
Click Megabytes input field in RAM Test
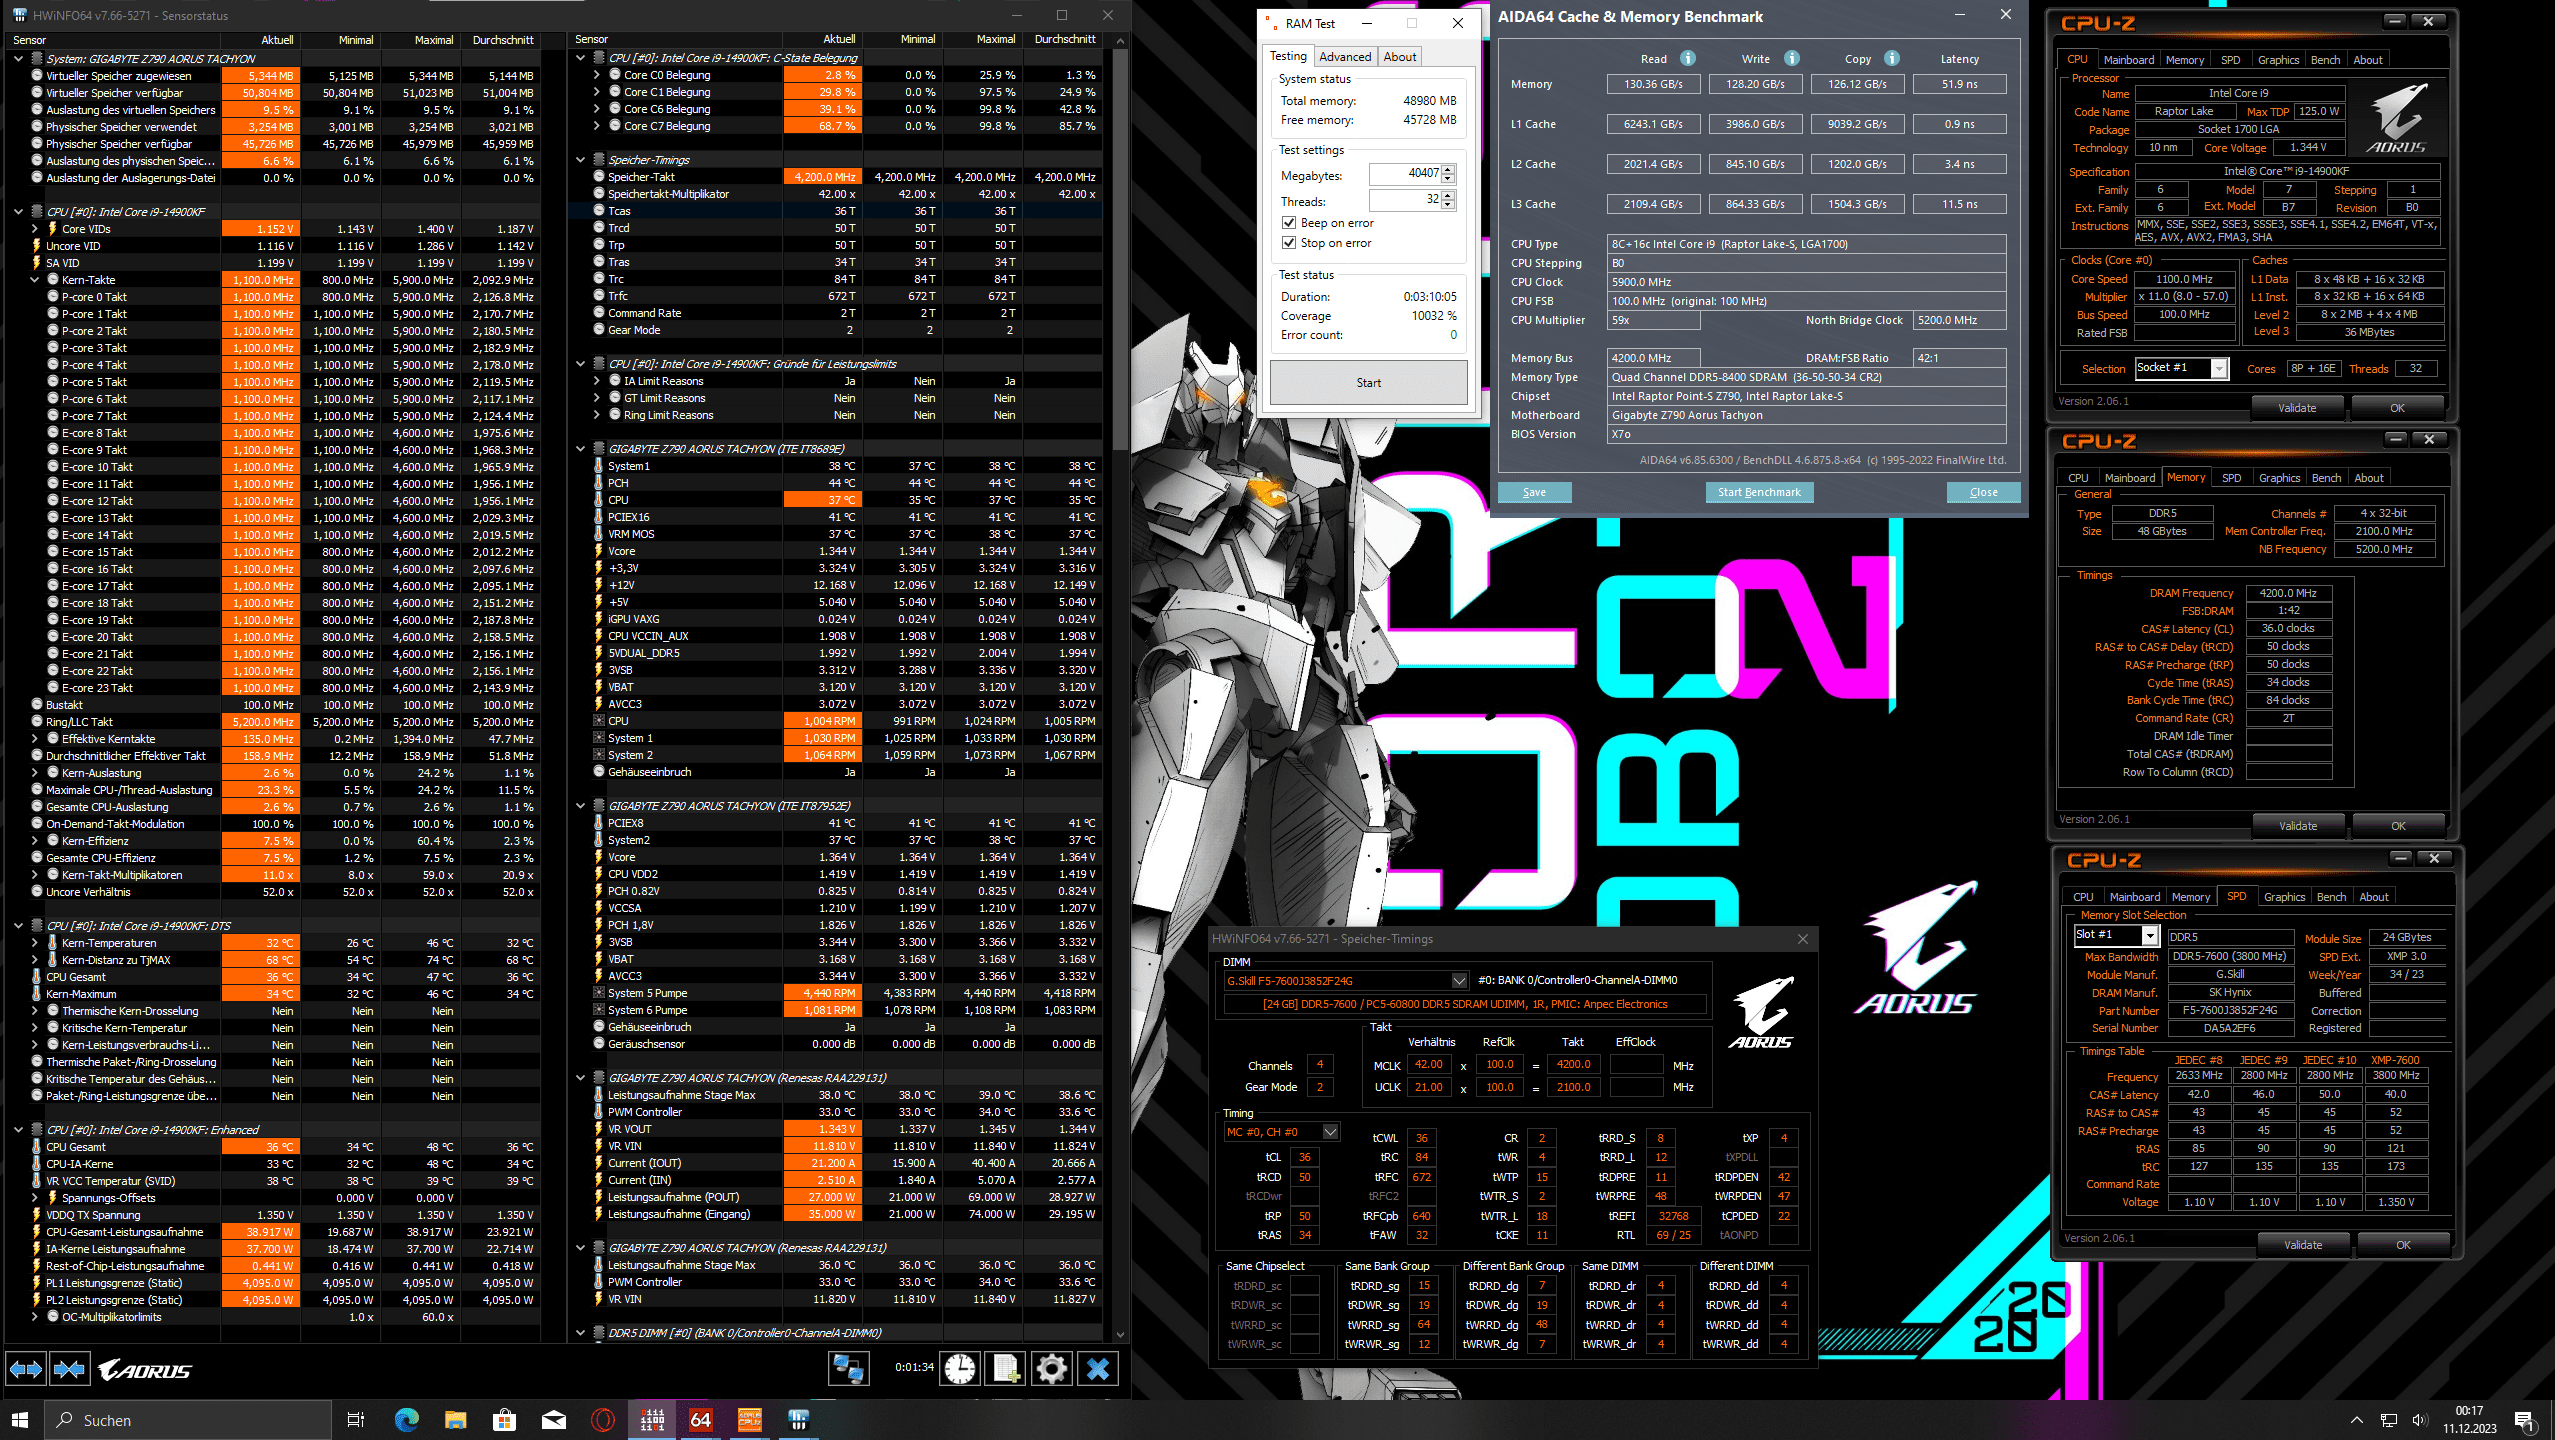pos(1405,174)
